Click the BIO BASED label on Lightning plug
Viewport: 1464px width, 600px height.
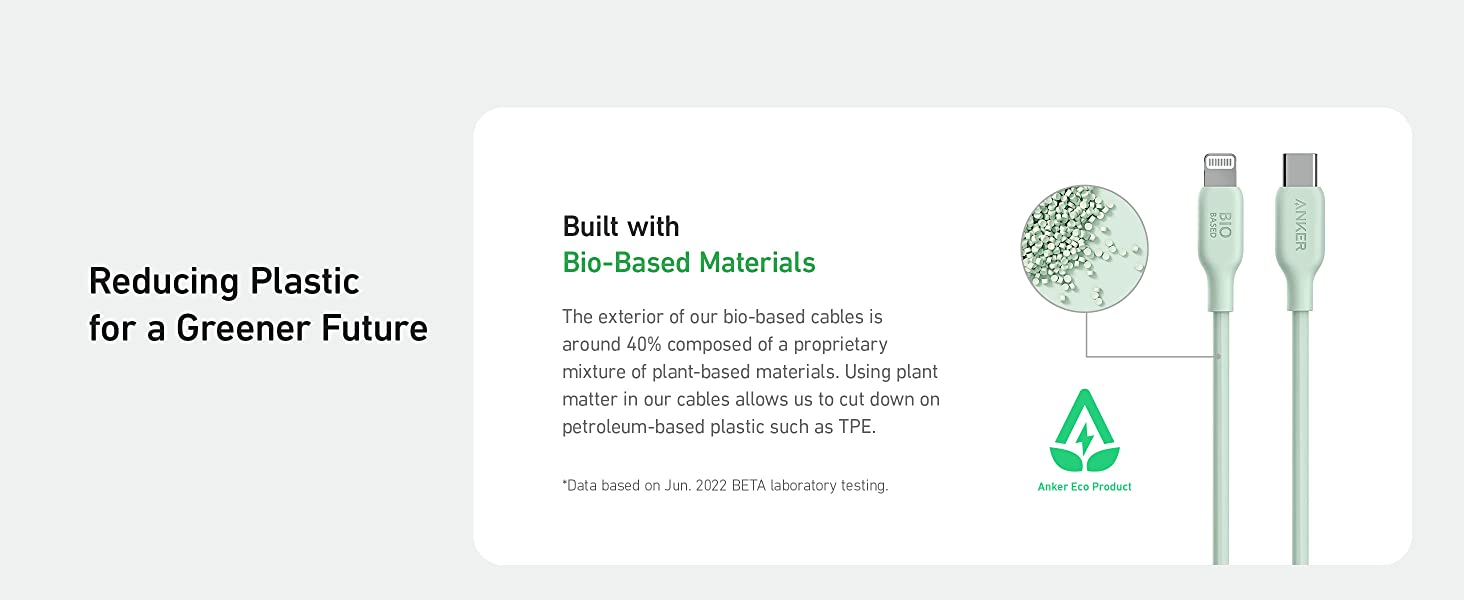1220,223
